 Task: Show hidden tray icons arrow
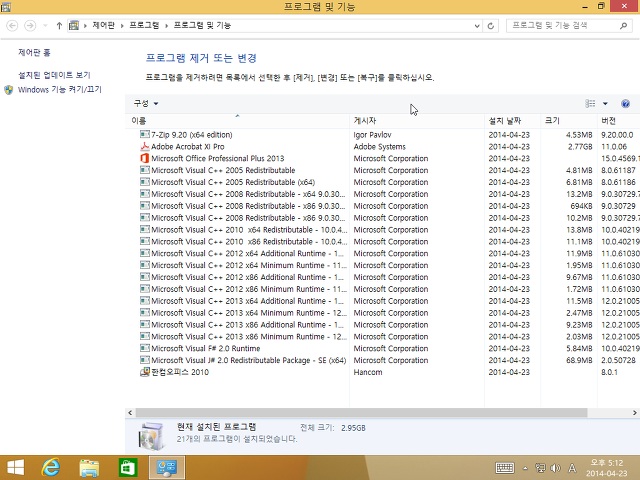(x=525, y=468)
